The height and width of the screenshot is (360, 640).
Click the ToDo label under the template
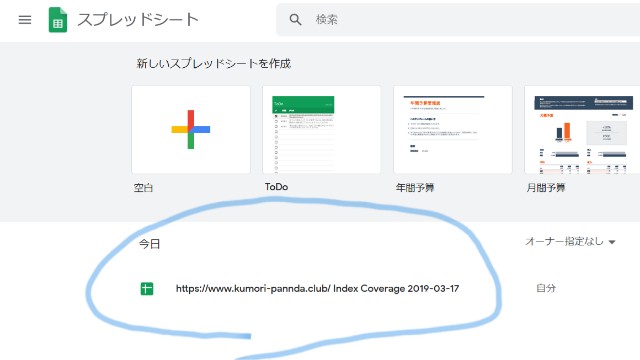(276, 187)
